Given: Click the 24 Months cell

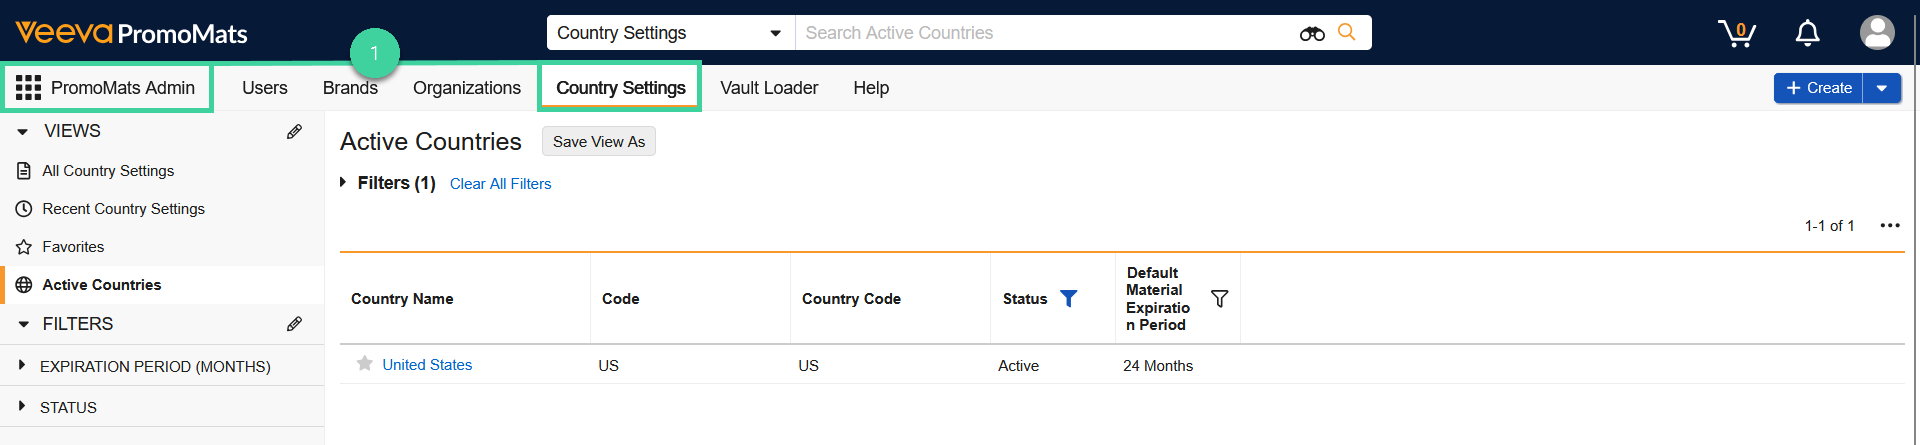Looking at the screenshot, I should [1158, 366].
